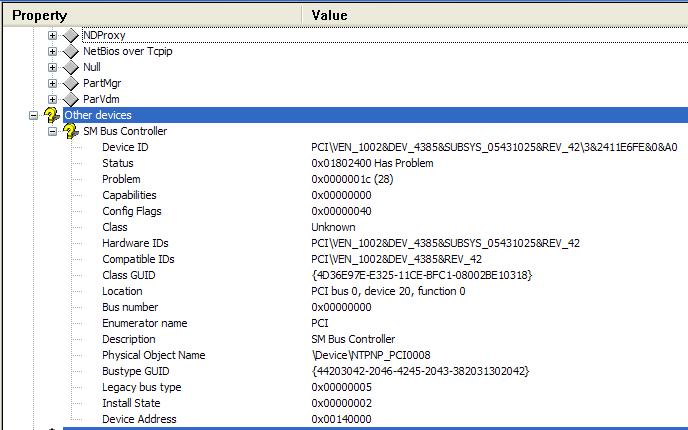688x430 pixels.
Task: Expand the NetBios over Tcpip node
Action: (52, 51)
